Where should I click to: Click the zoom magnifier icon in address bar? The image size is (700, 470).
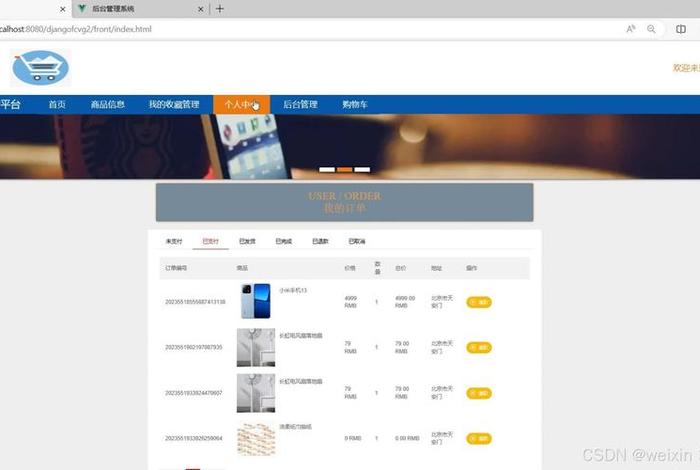(652, 29)
